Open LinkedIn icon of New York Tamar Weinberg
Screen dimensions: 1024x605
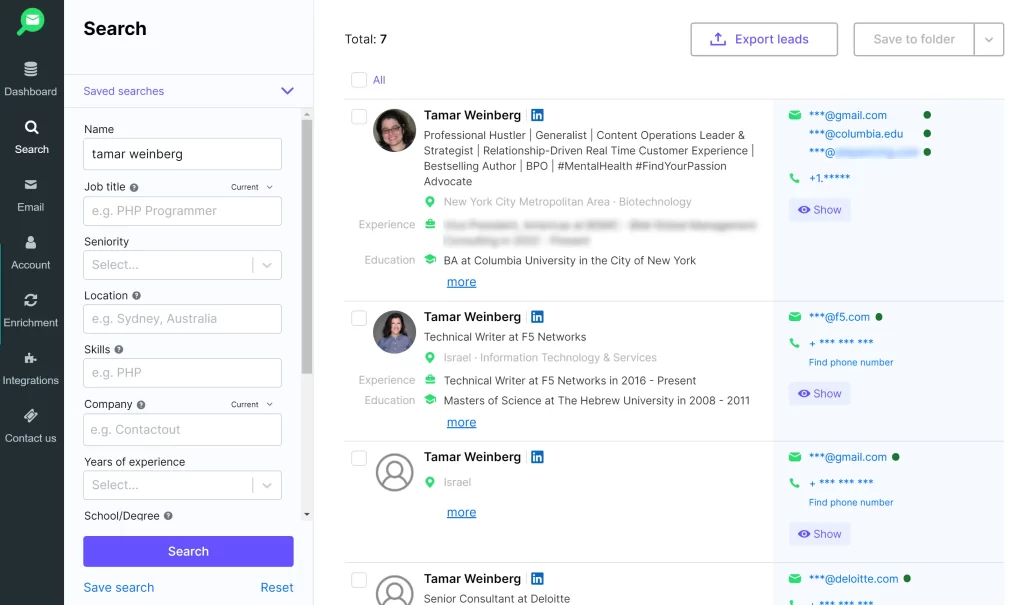pos(537,115)
